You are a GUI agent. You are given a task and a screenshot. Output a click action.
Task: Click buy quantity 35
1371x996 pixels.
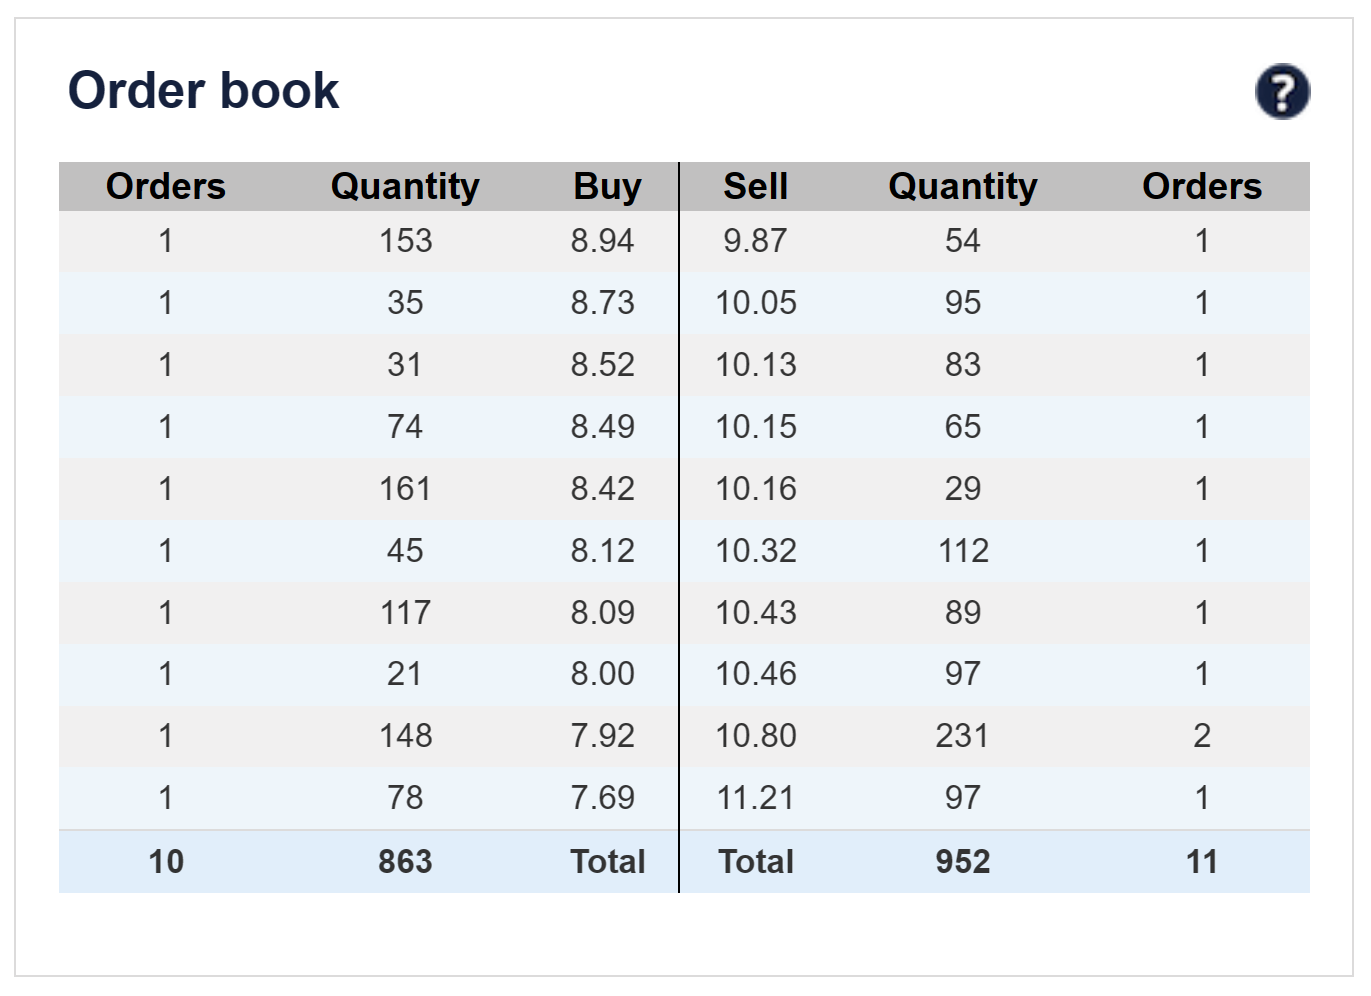[x=405, y=303]
